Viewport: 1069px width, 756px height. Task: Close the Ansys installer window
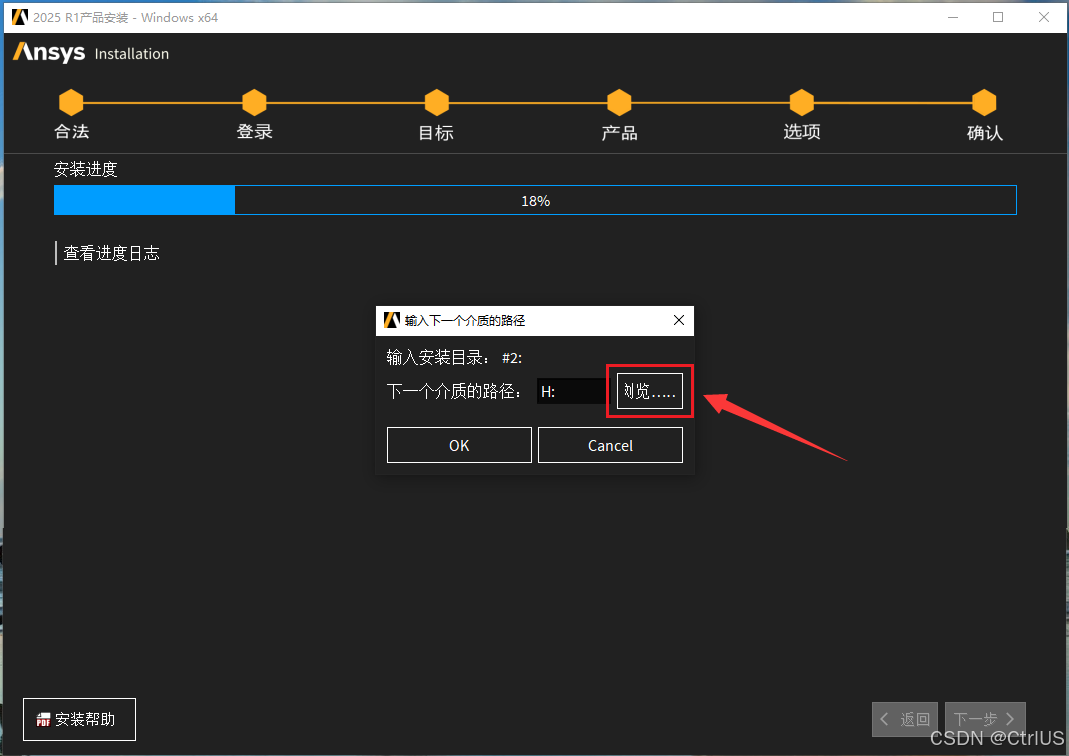(x=1044, y=17)
